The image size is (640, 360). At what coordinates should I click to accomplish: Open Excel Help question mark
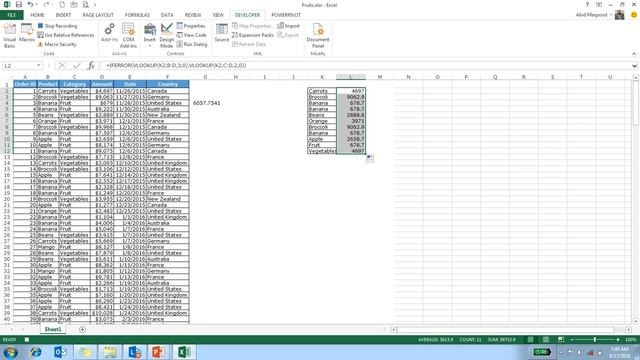click(587, 4)
